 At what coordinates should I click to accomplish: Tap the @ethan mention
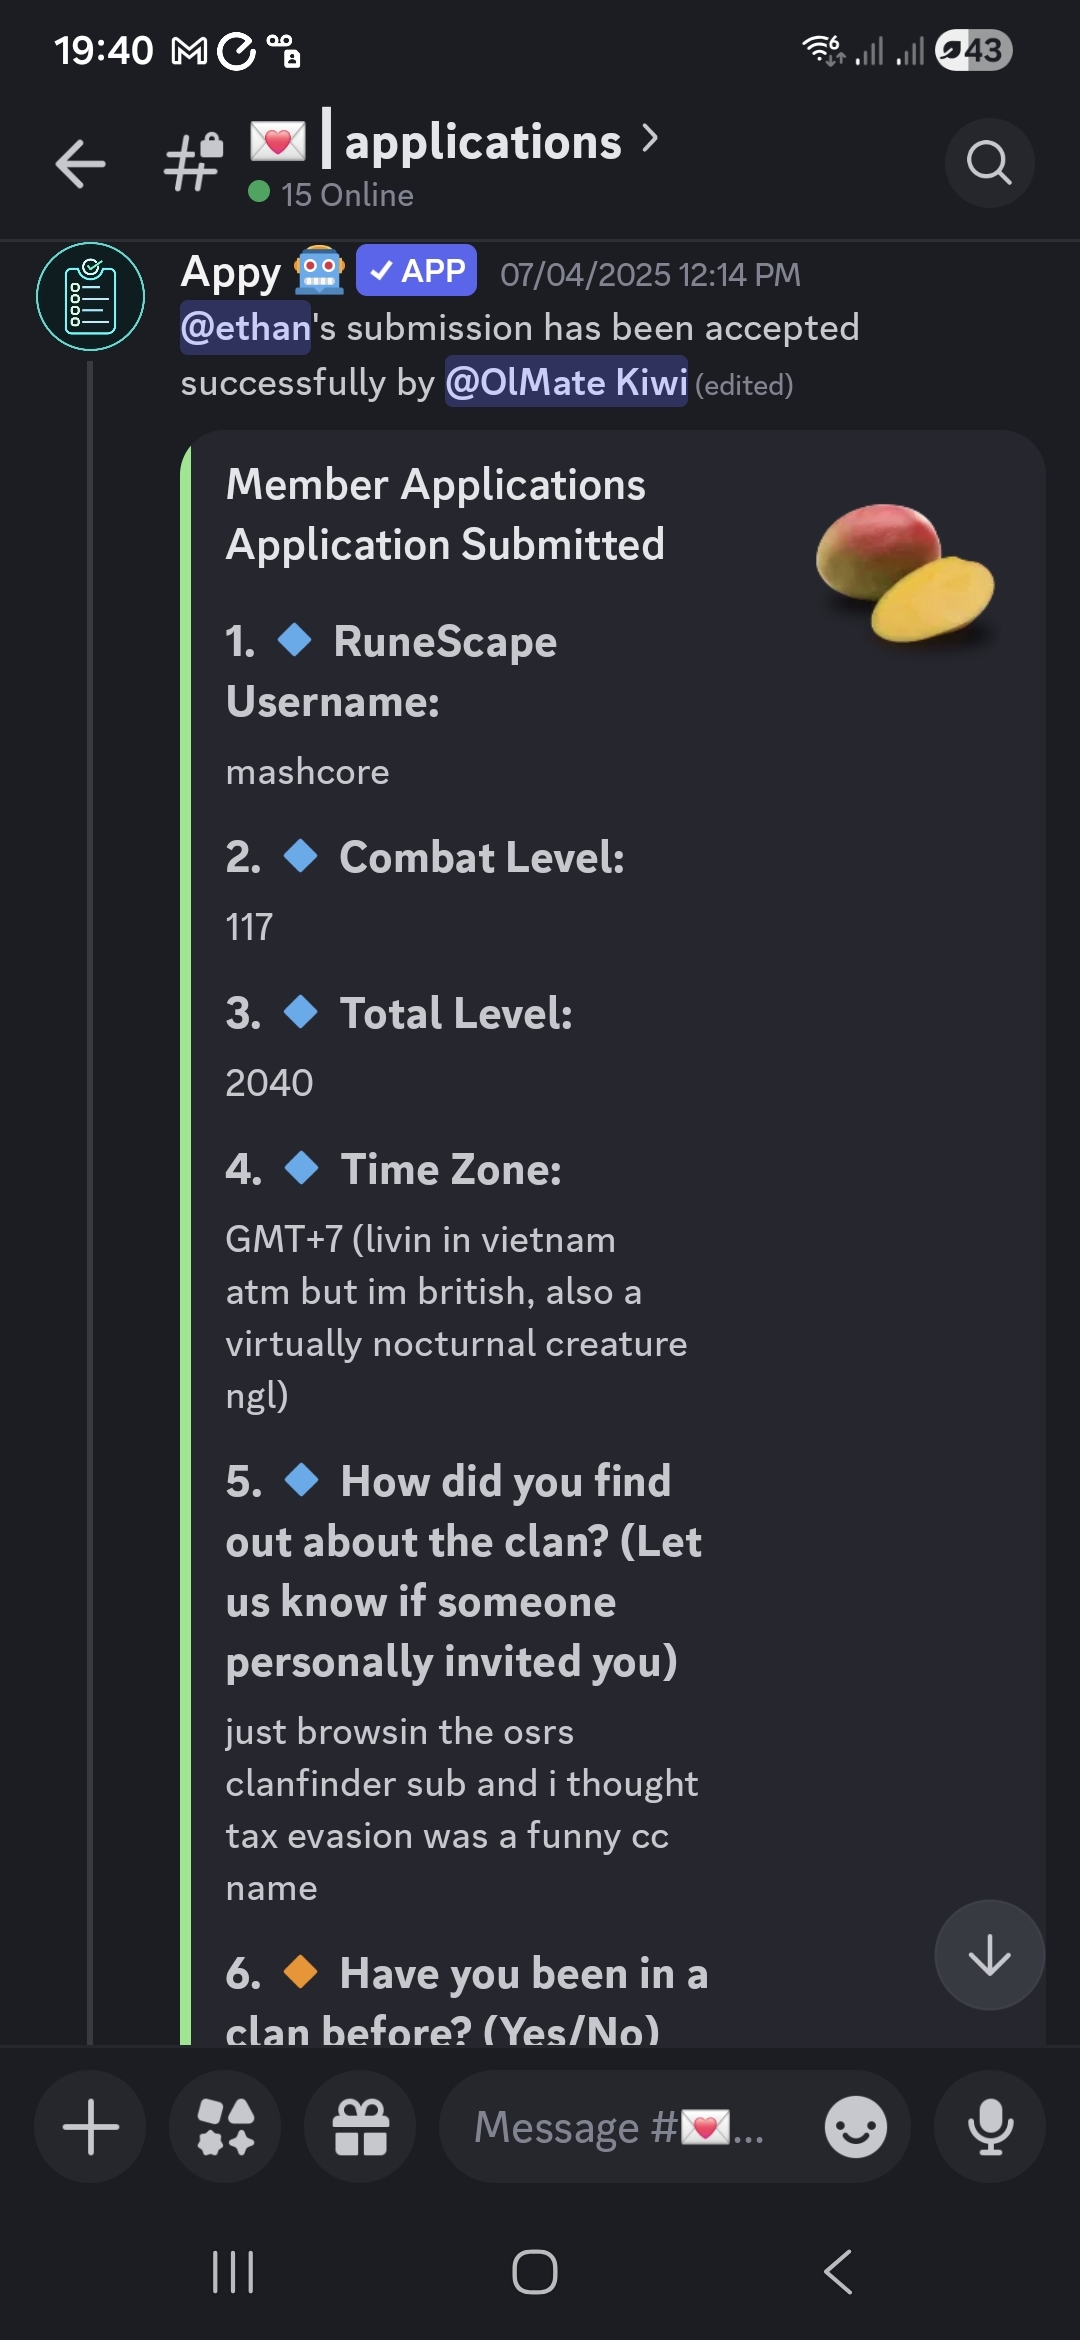click(246, 328)
